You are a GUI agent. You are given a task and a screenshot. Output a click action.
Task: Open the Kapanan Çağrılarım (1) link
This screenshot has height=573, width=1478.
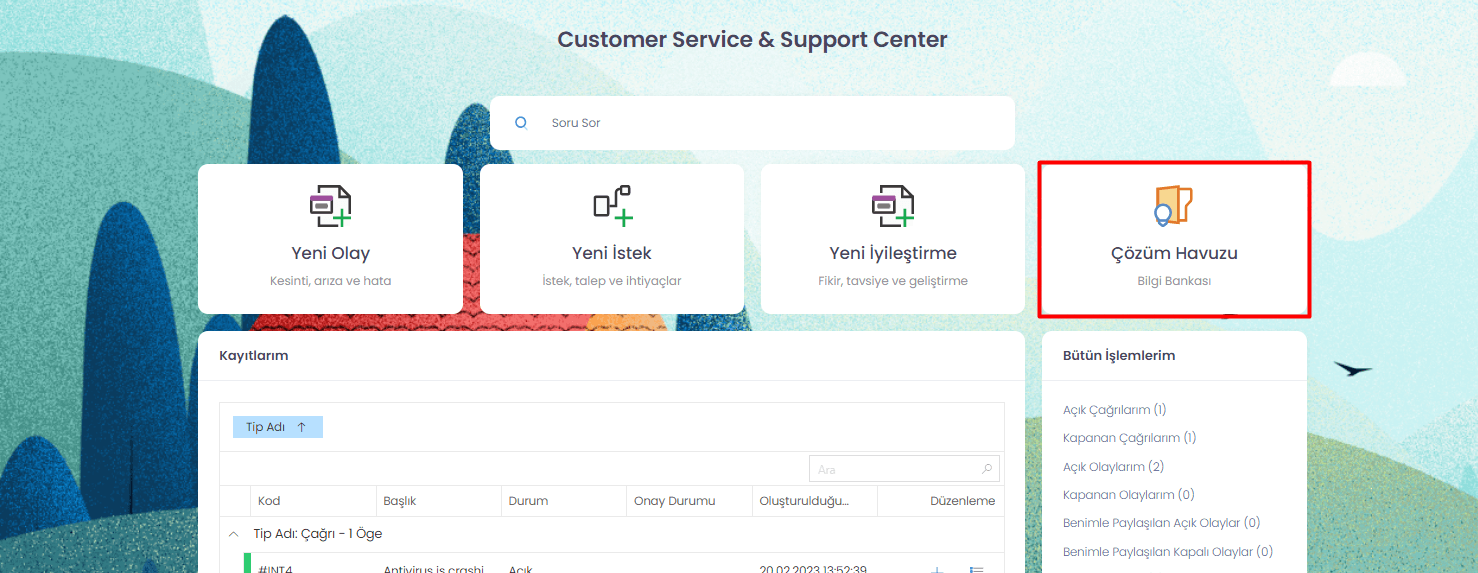1130,438
